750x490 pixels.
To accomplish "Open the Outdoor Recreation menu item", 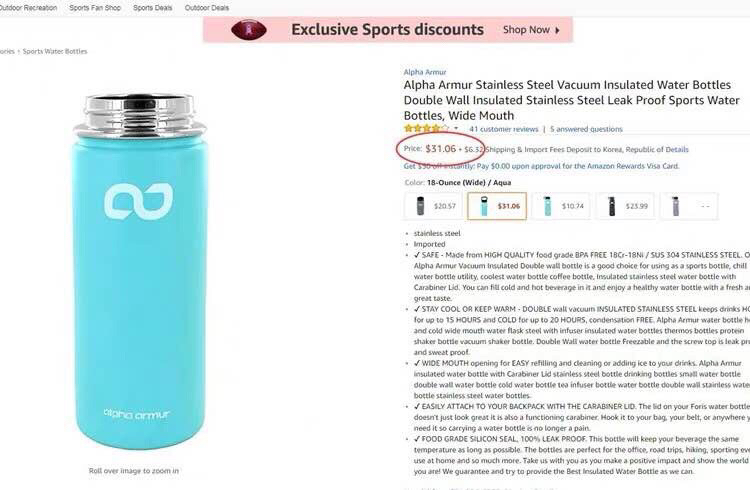I will pyautogui.click(x=28, y=8).
